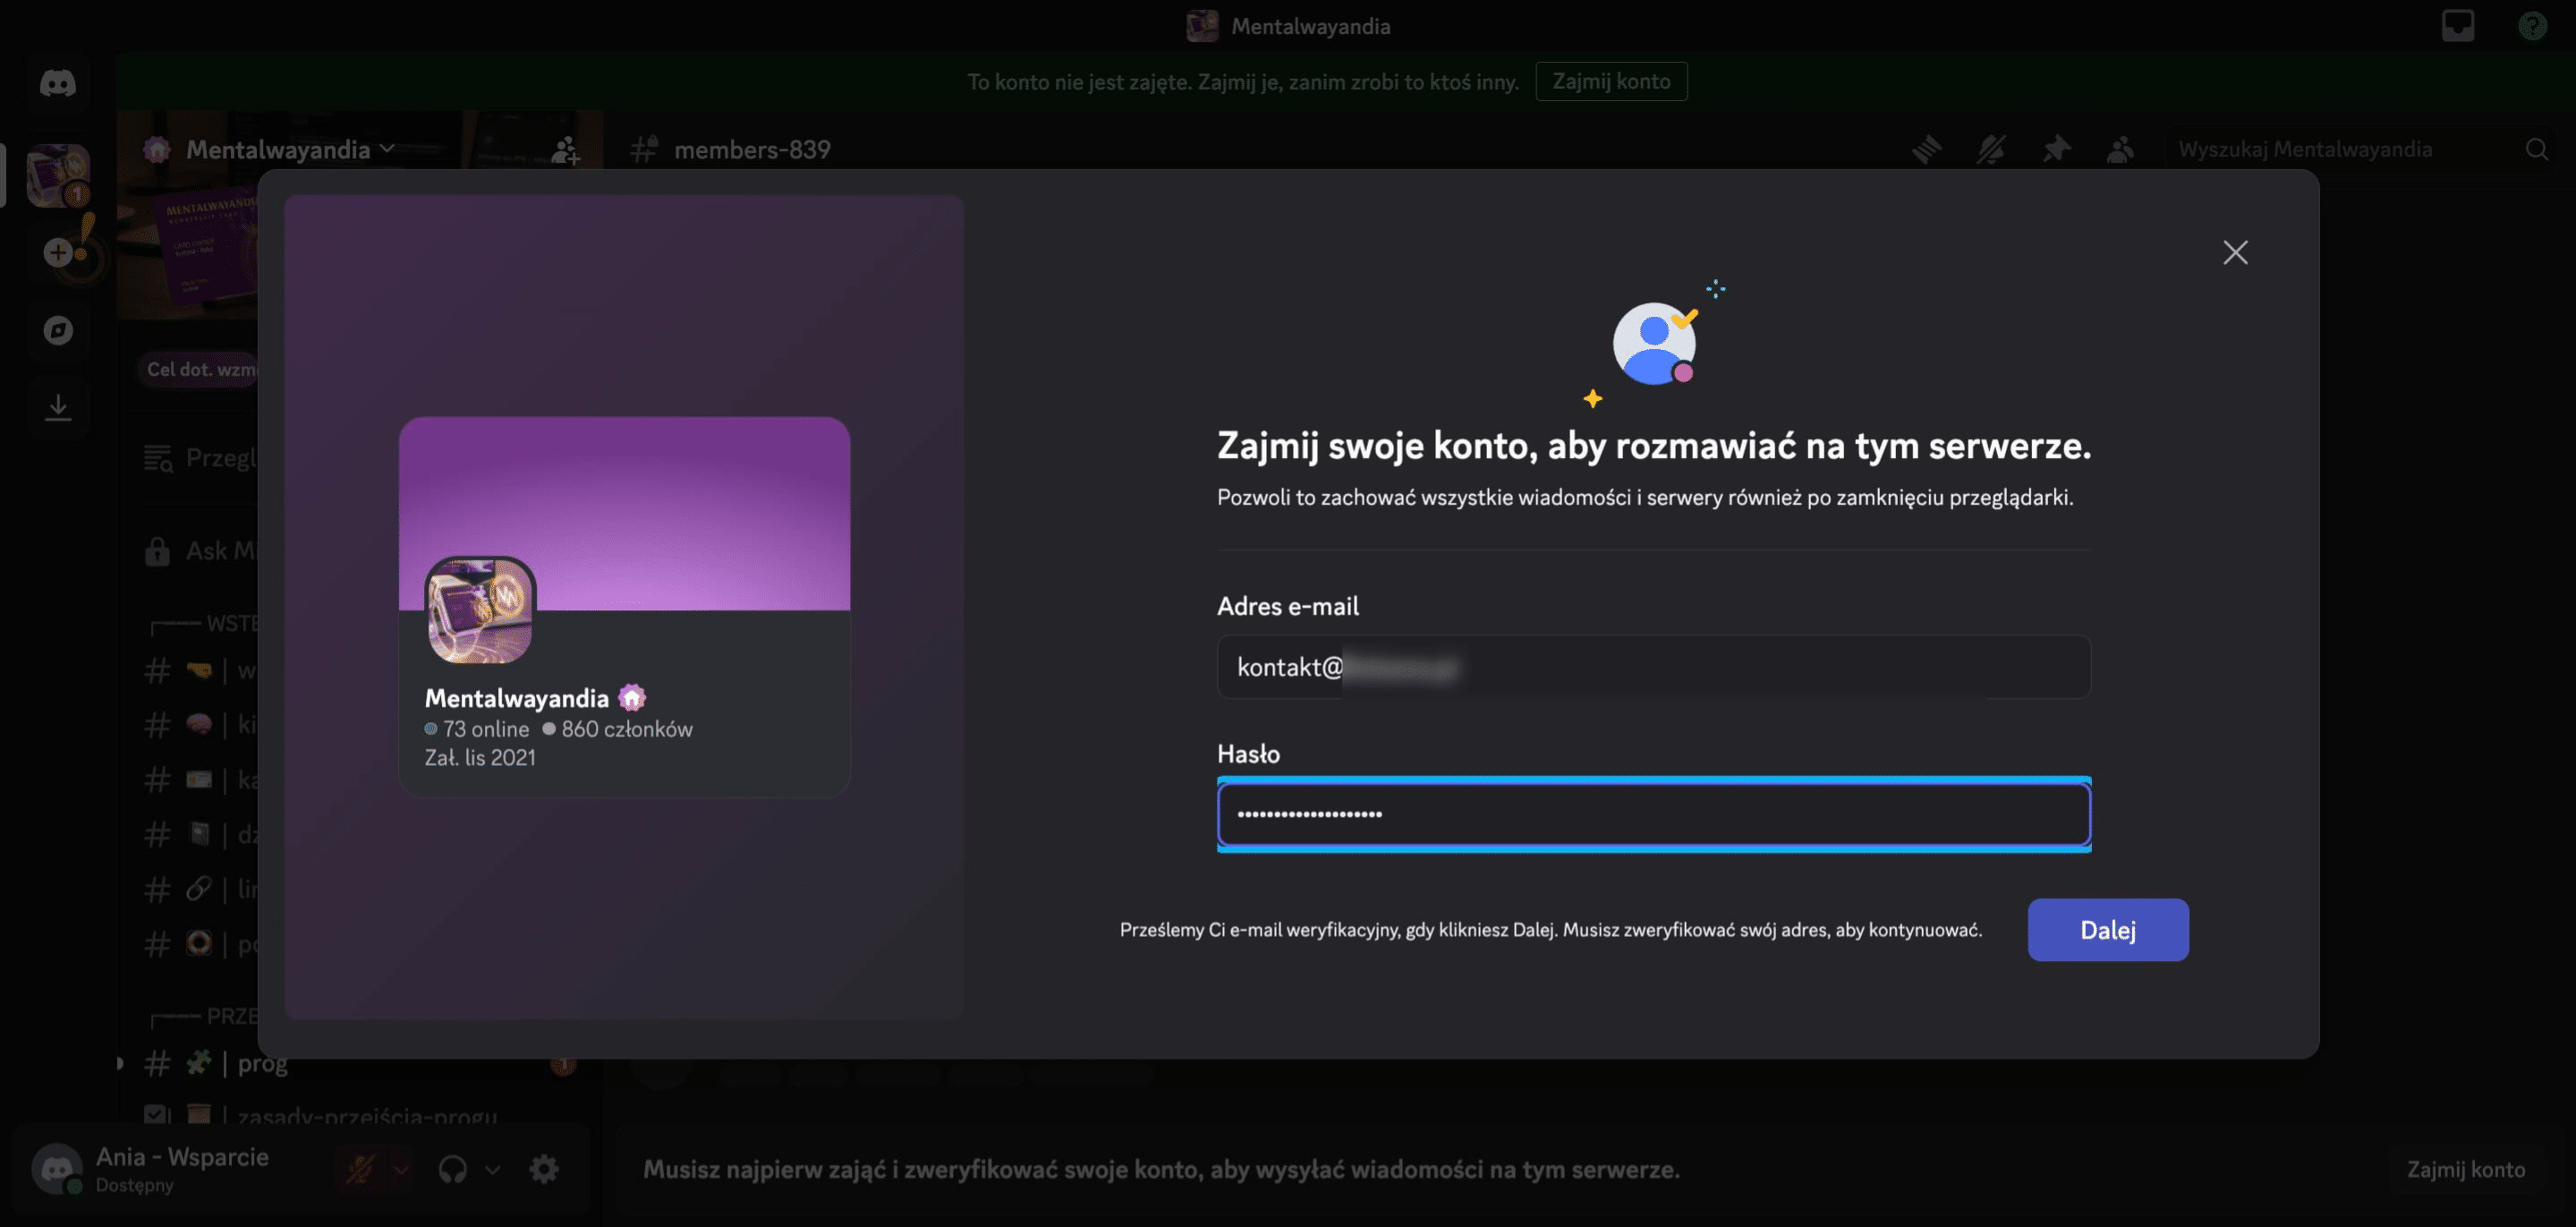Click the Ania - Wsparcie user avatar

57,1168
